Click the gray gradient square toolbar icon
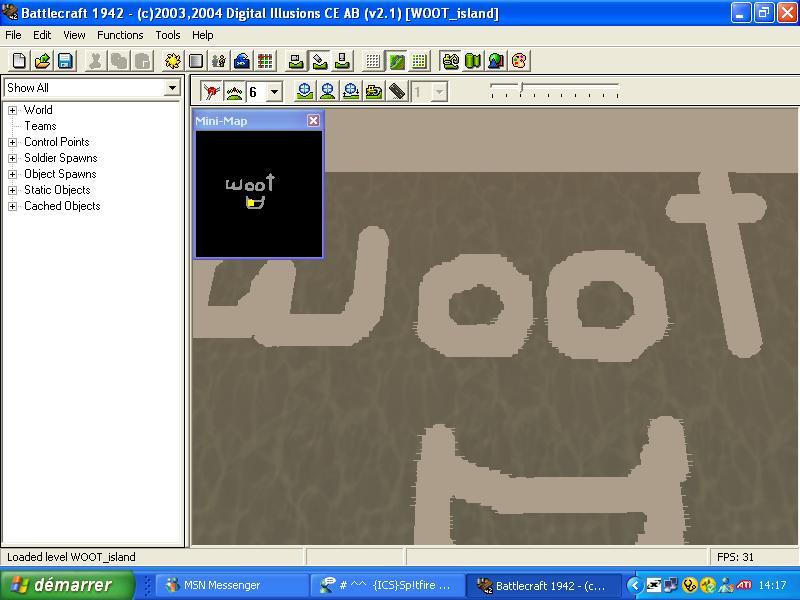800x600 pixels. point(196,61)
